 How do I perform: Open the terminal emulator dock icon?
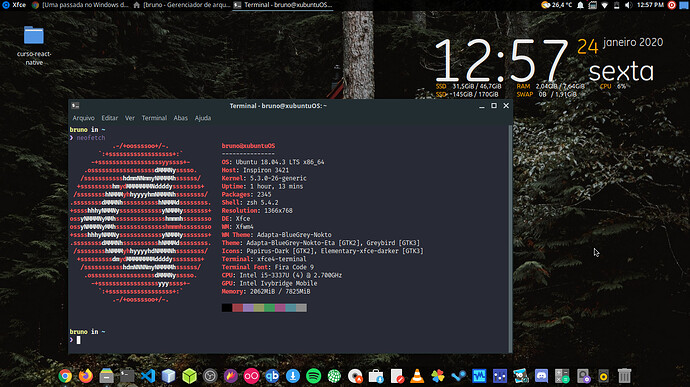(127, 376)
